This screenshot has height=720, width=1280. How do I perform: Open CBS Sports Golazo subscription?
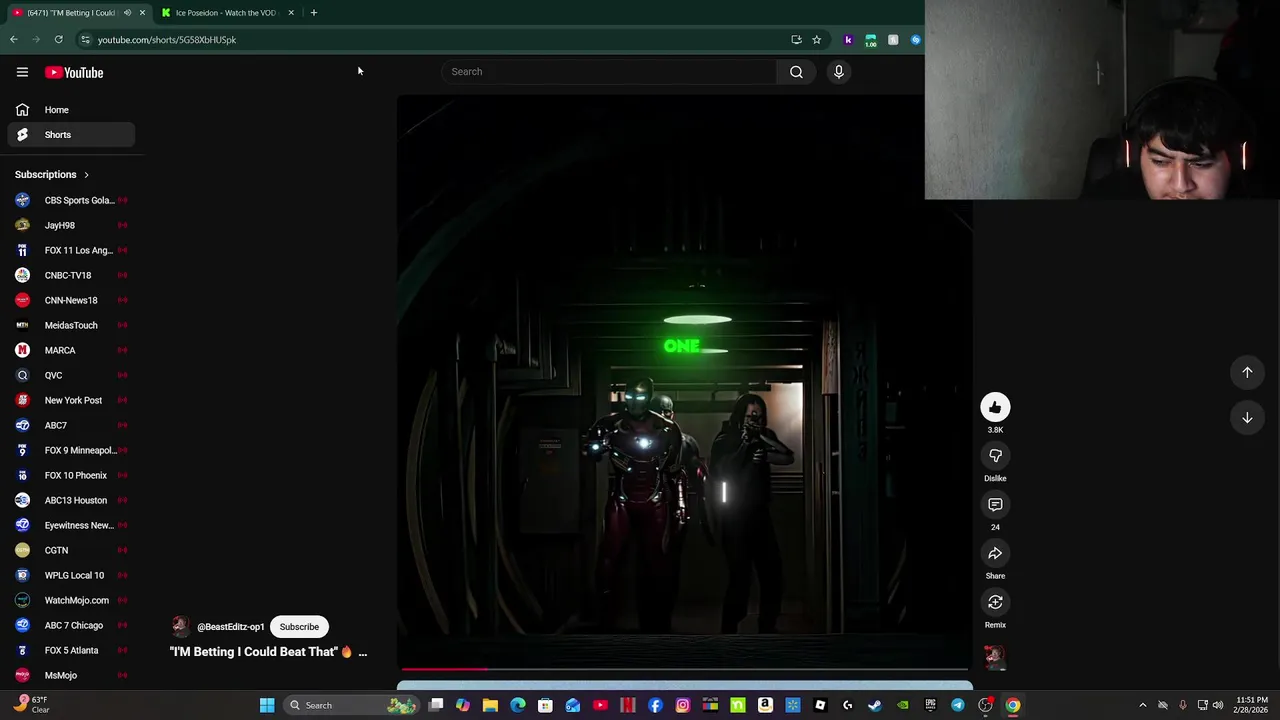tap(70, 200)
